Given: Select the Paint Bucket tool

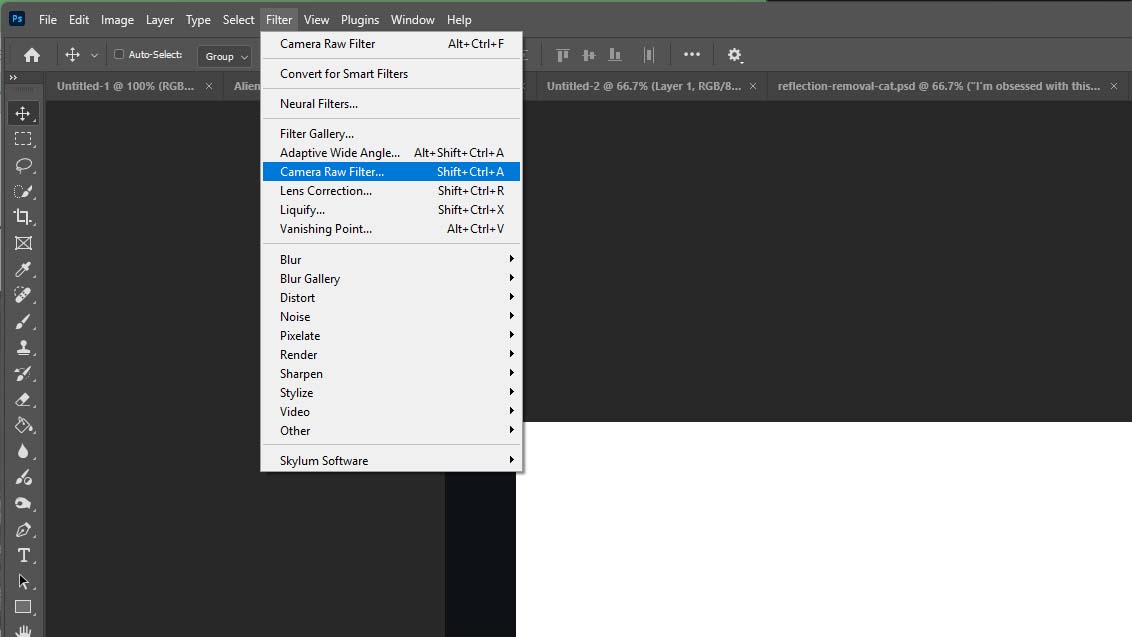Looking at the screenshot, I should (23, 425).
